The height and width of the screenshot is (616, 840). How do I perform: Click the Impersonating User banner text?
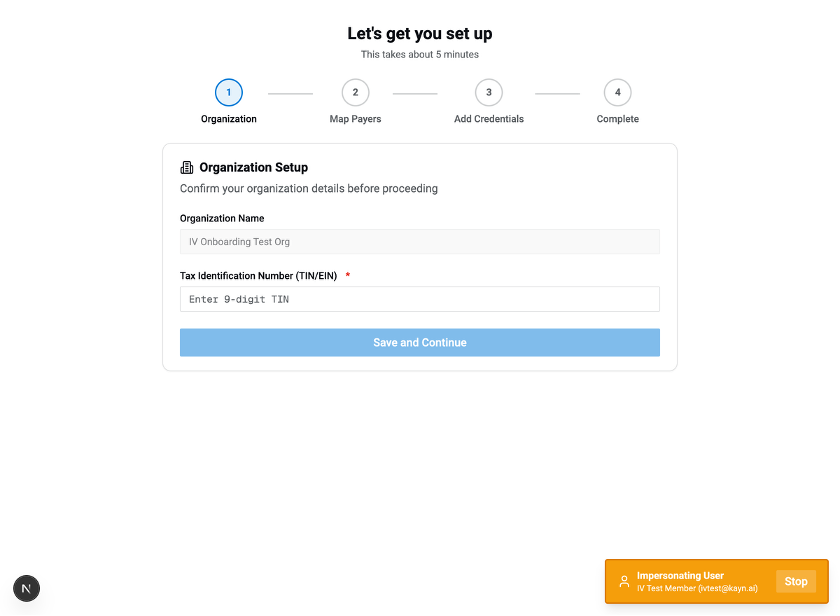[680, 576]
